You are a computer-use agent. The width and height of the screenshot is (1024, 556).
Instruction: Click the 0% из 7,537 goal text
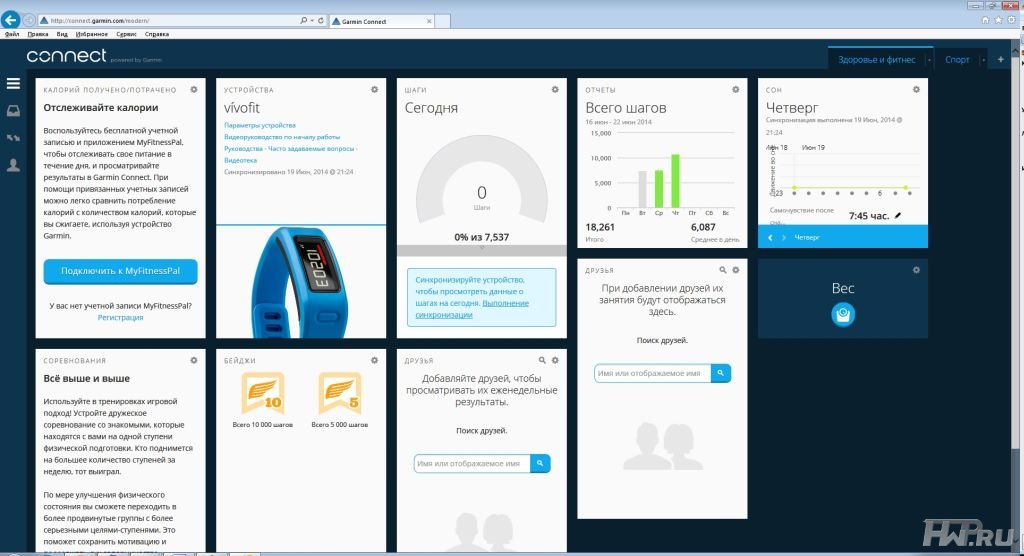482,237
